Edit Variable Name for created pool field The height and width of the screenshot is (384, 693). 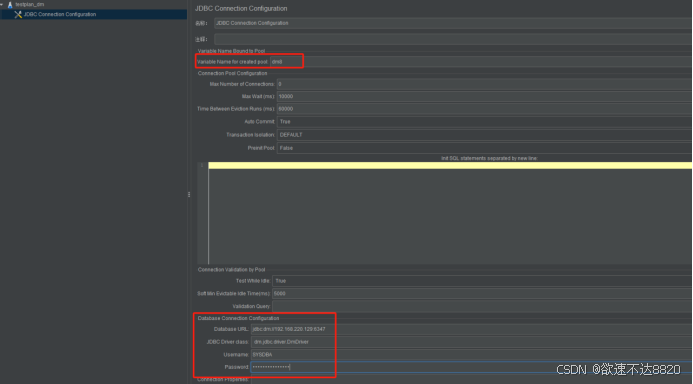tap(481, 62)
